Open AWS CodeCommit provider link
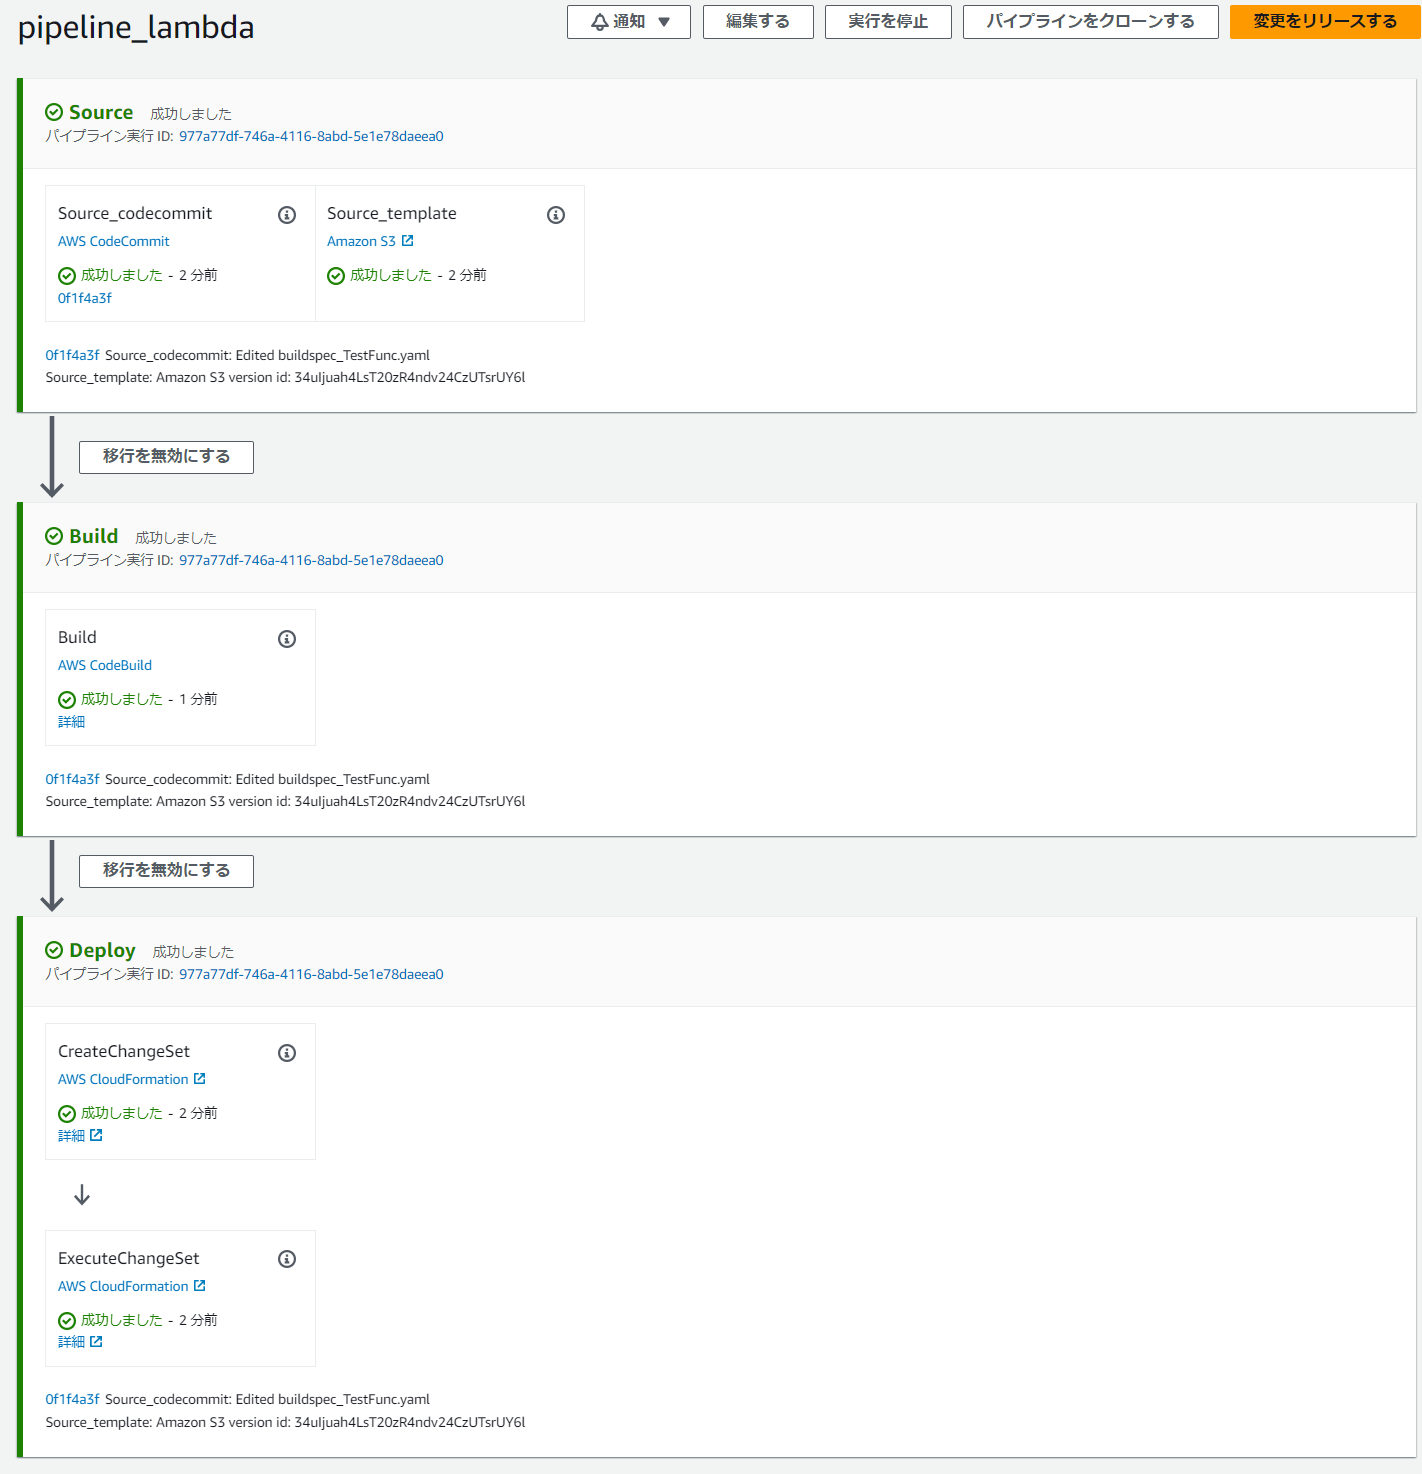Screen dimensions: 1422x1474 pyautogui.click(x=114, y=241)
